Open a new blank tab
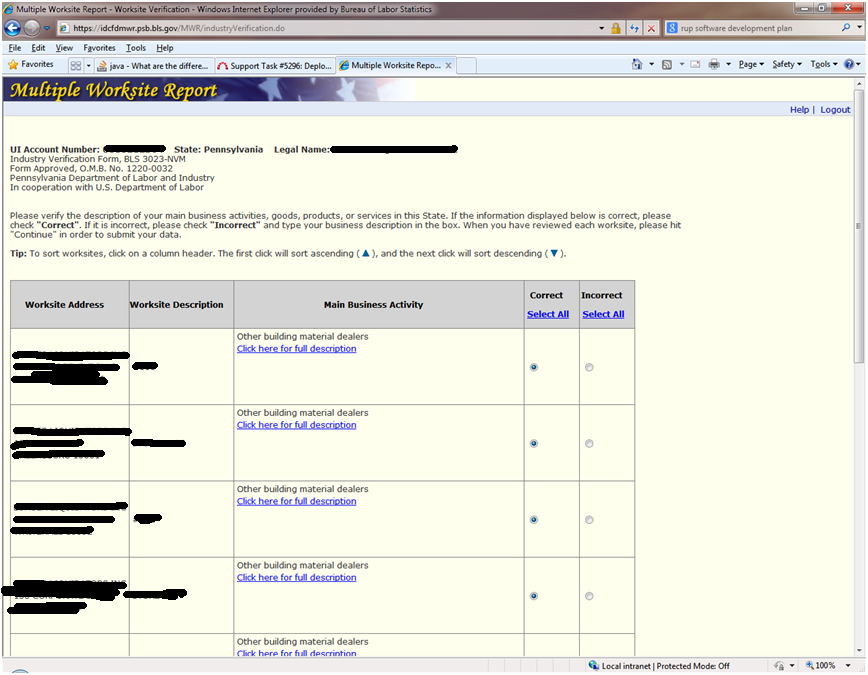This screenshot has width=868, height=675. [466, 65]
